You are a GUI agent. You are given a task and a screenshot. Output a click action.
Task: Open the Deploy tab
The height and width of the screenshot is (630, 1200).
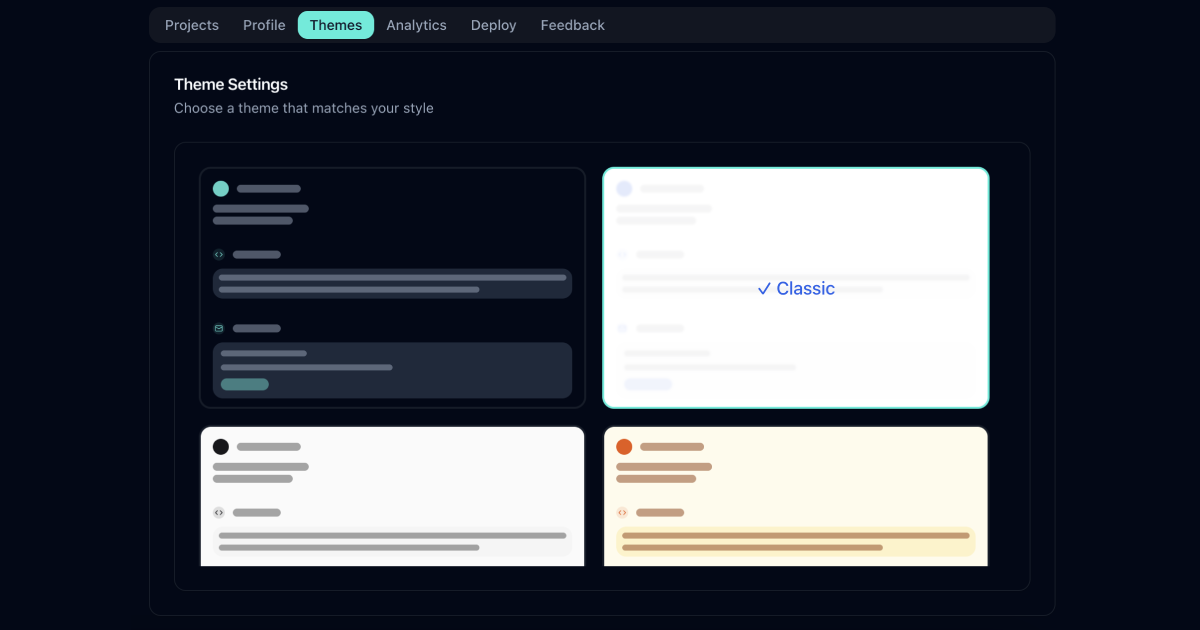493,25
